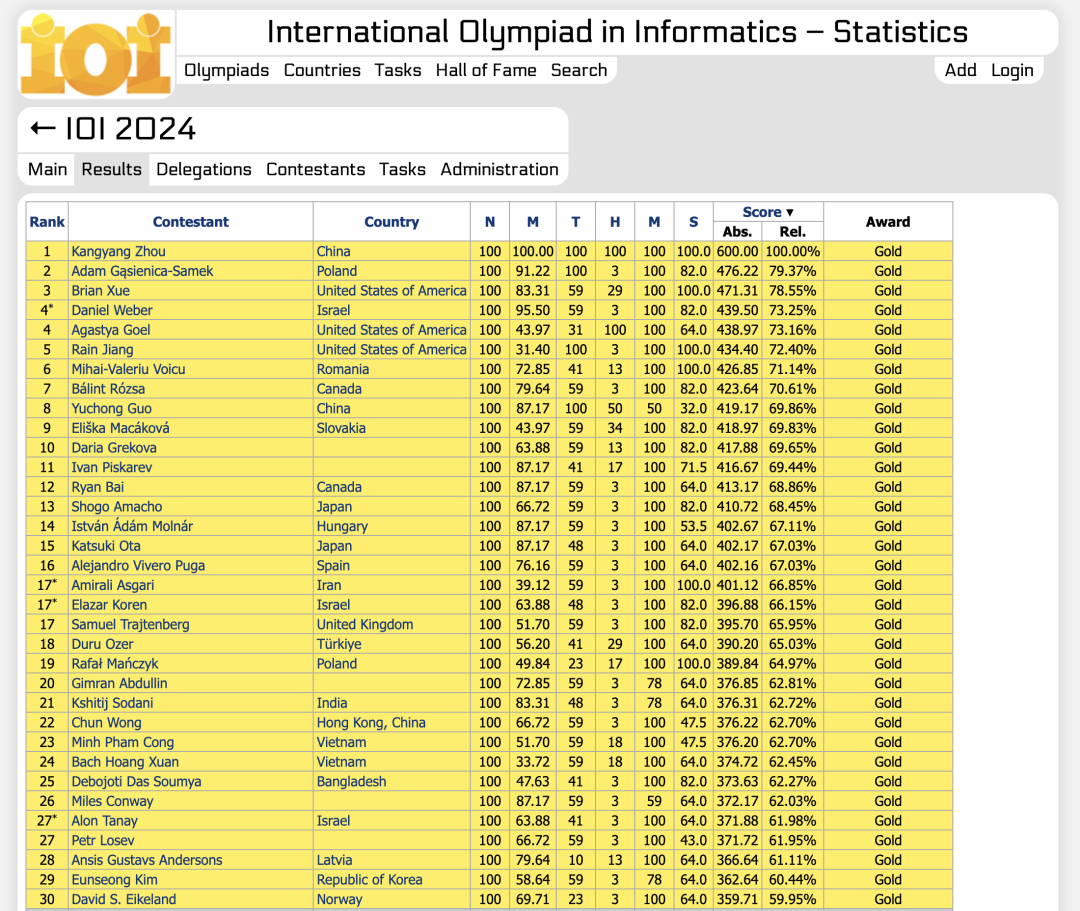Open Türkiye country link

click(x=339, y=644)
